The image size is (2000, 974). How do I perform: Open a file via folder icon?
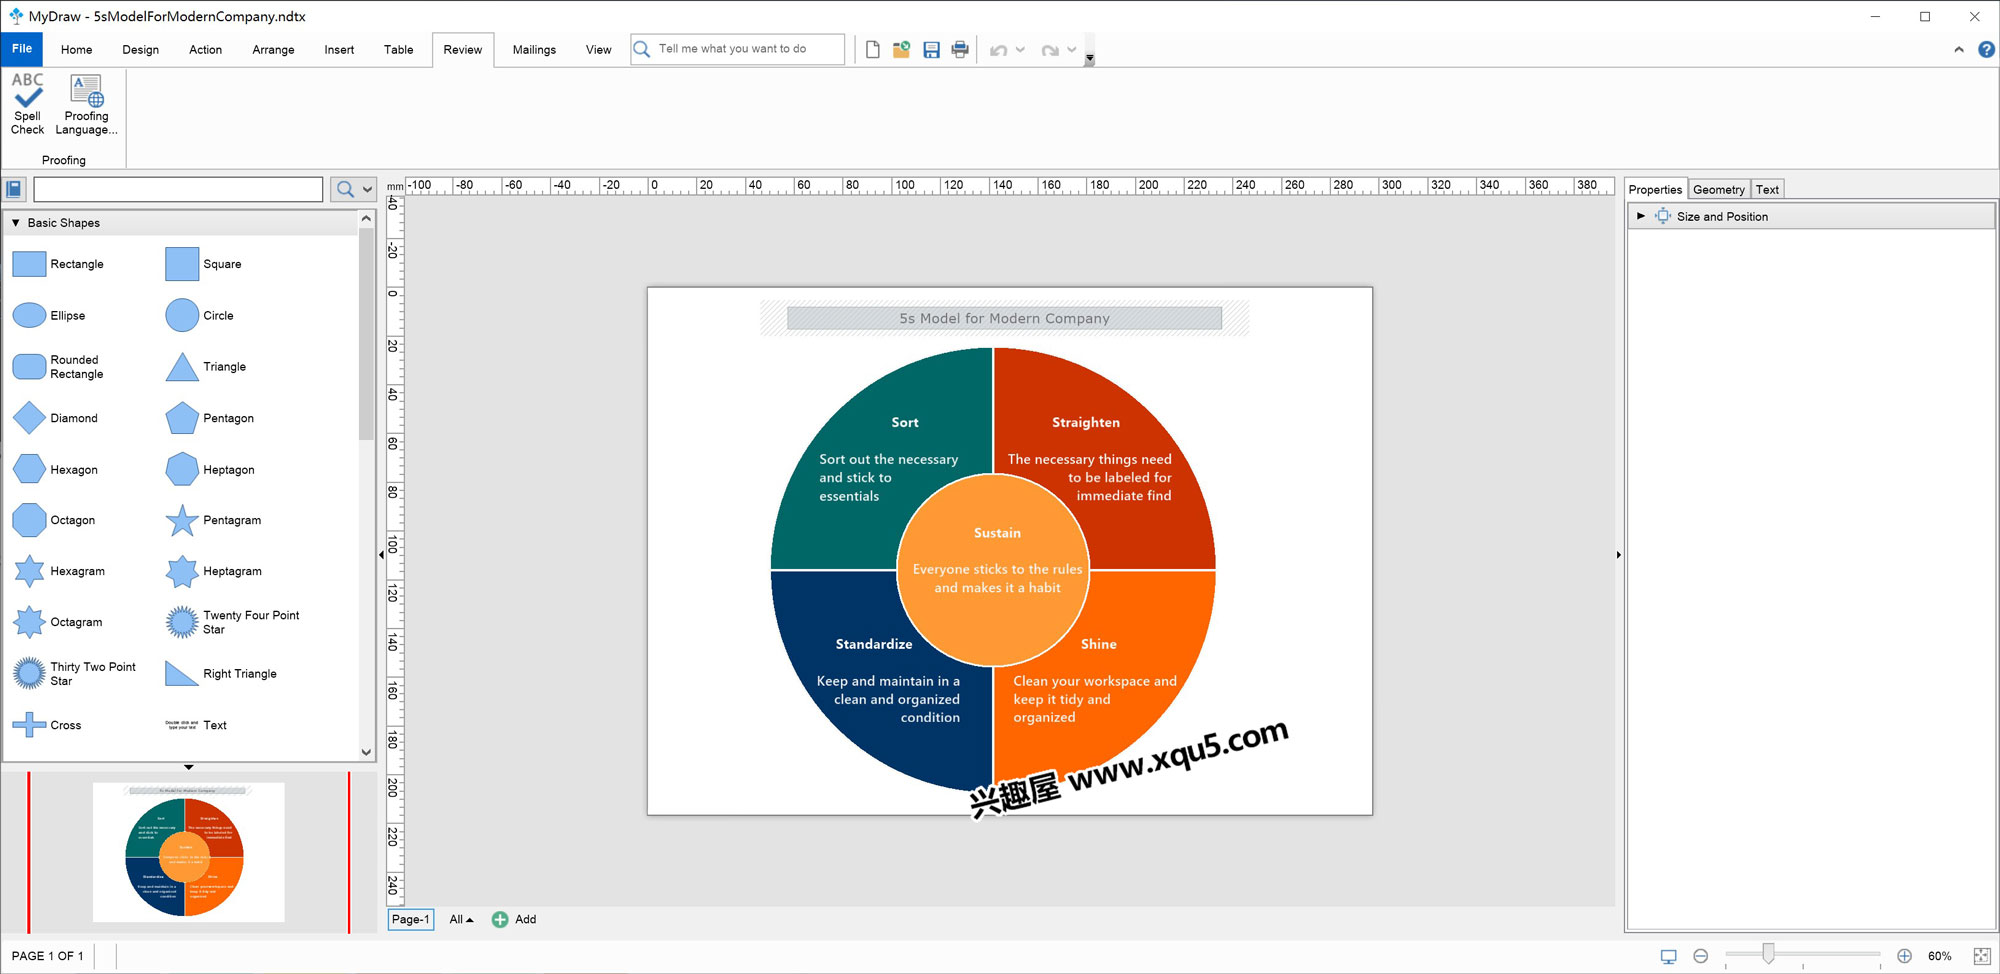(901, 49)
